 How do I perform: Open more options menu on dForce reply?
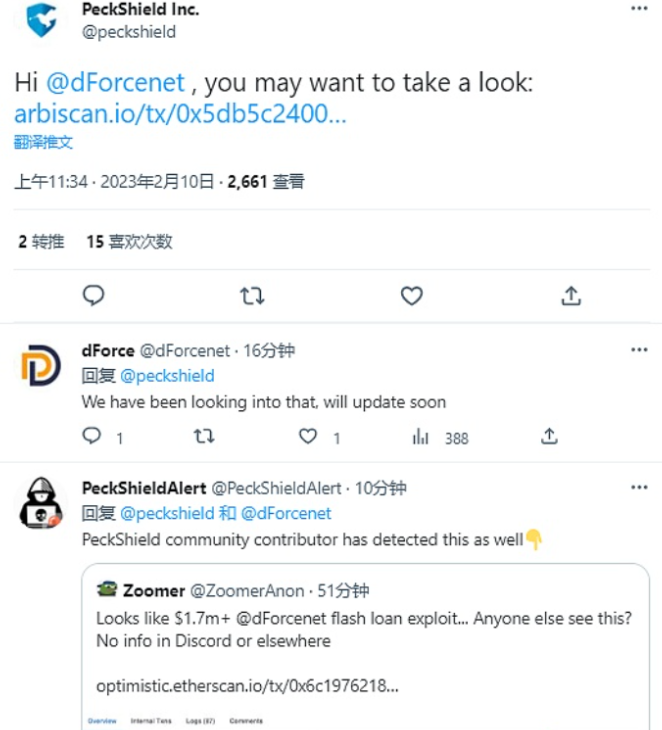(639, 350)
